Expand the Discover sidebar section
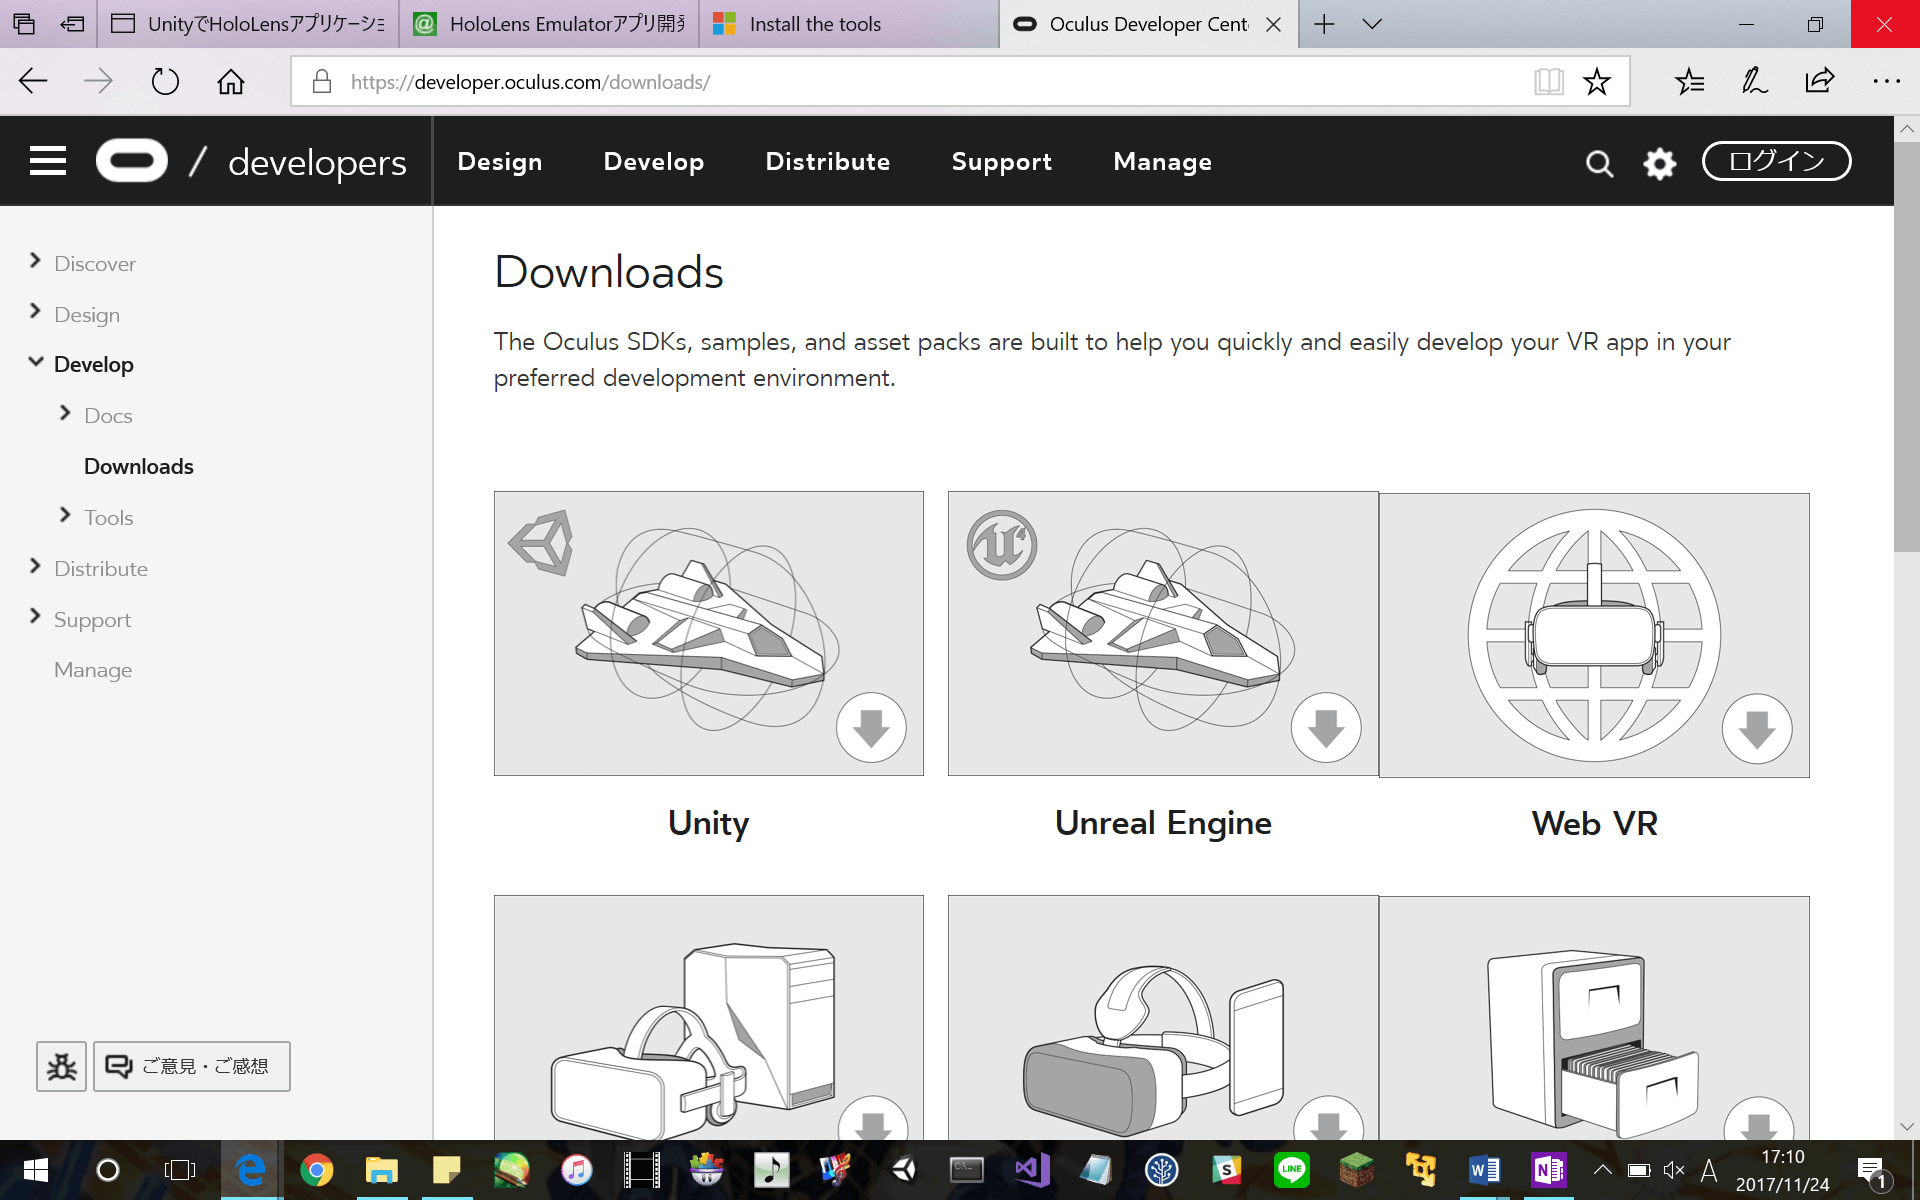Viewport: 1920px width, 1200px height. click(36, 261)
